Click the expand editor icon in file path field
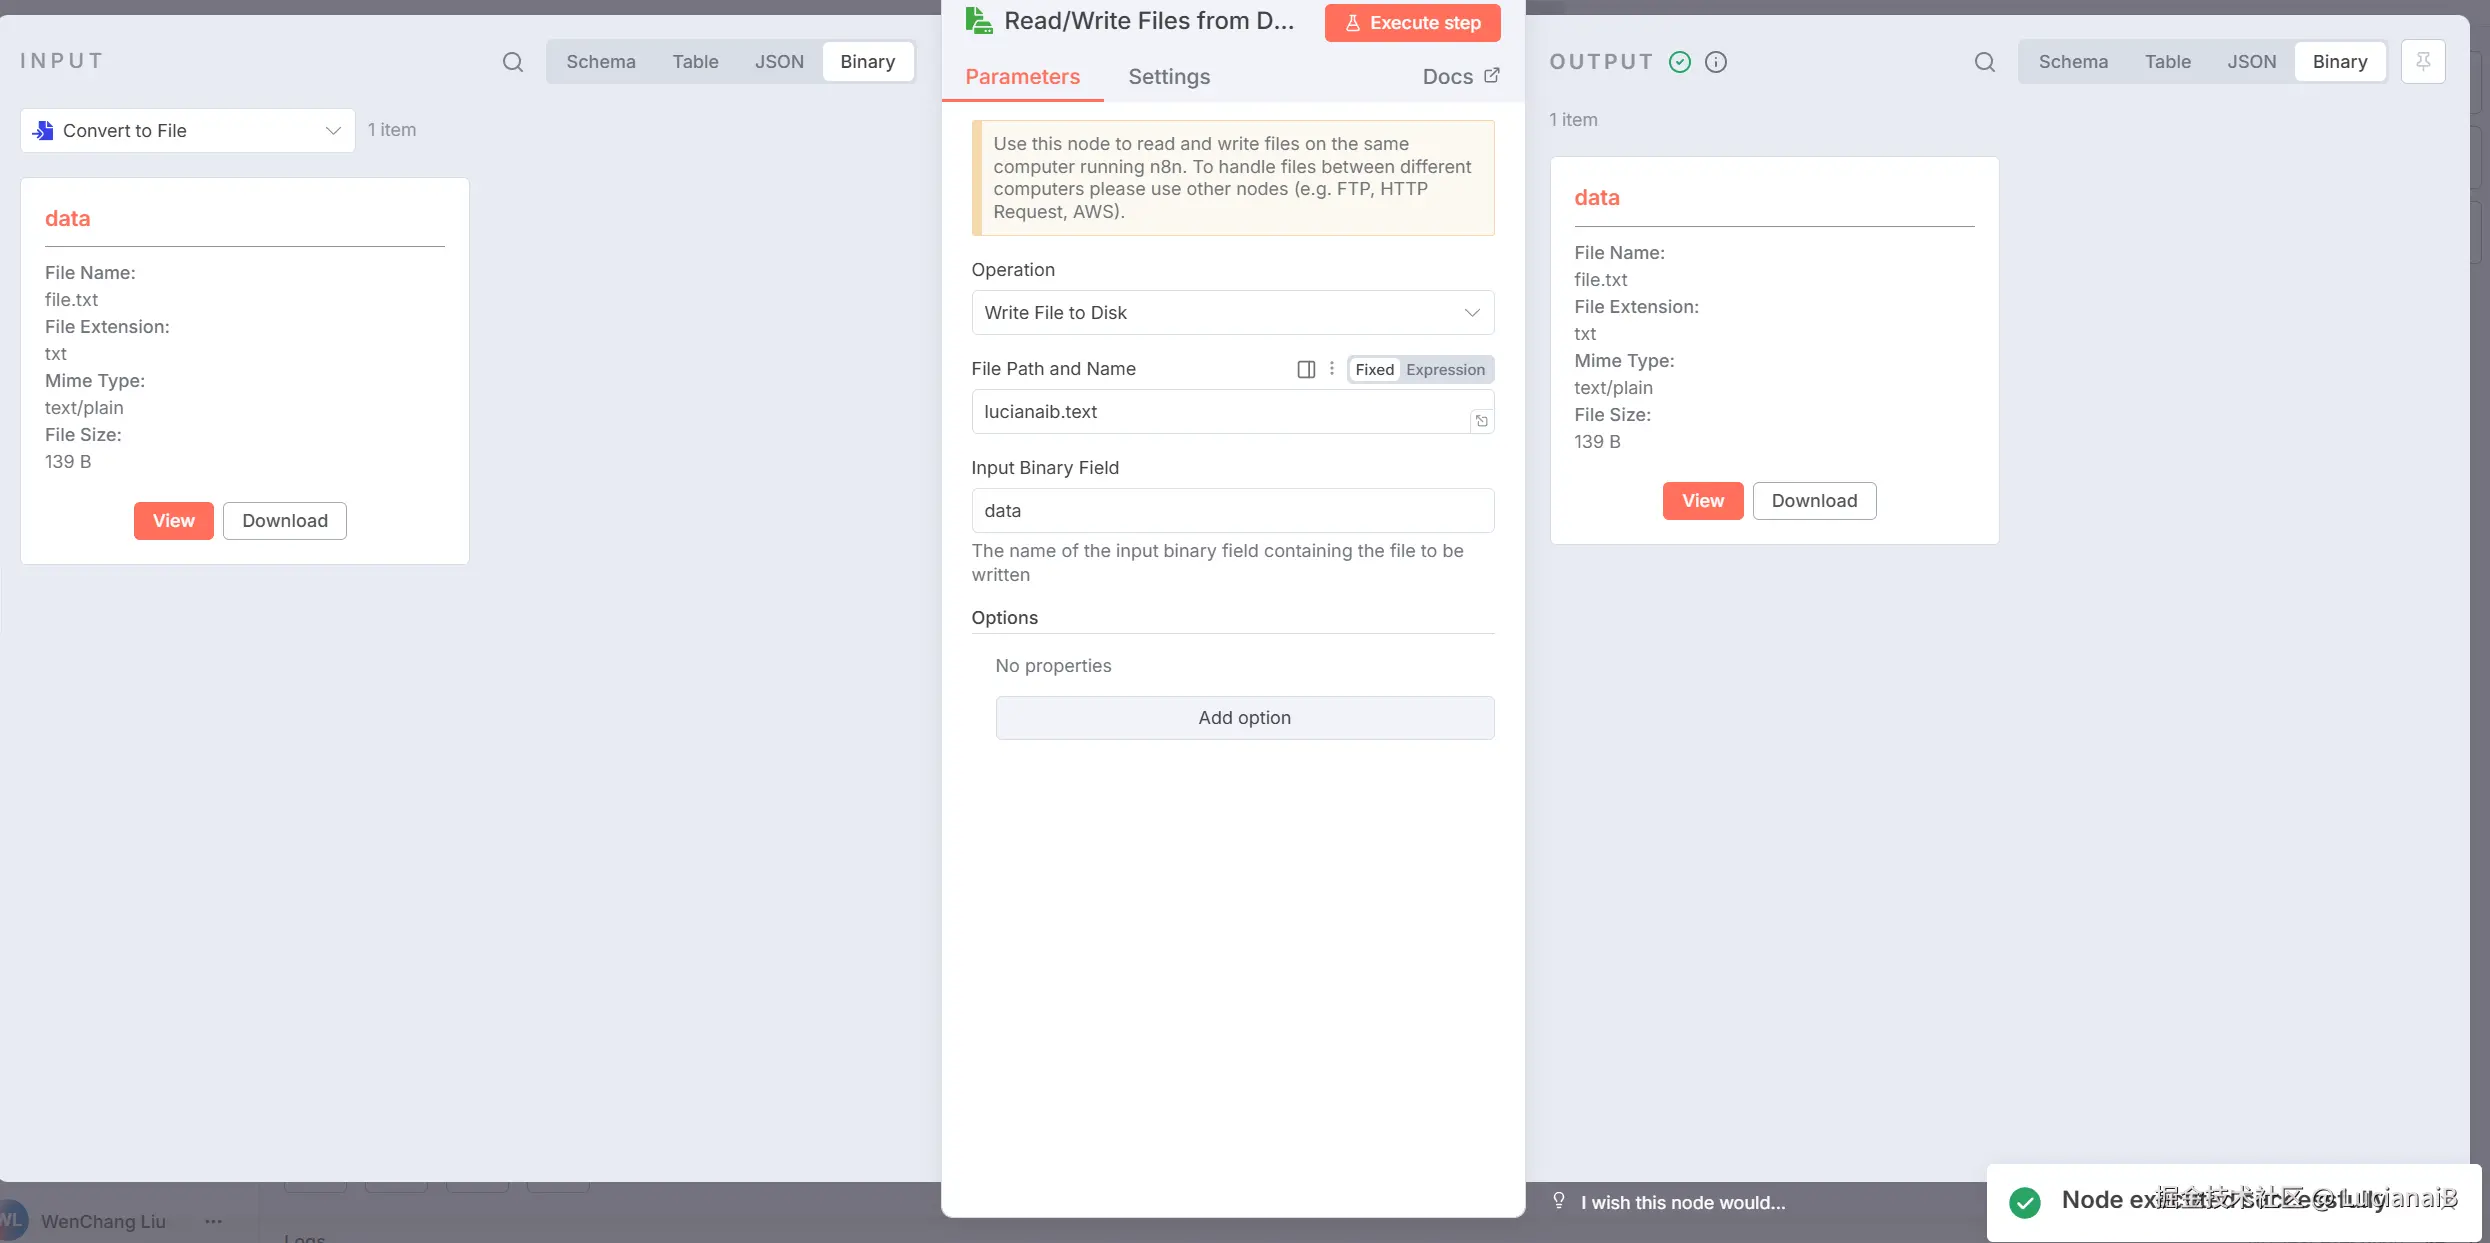 tap(1481, 421)
